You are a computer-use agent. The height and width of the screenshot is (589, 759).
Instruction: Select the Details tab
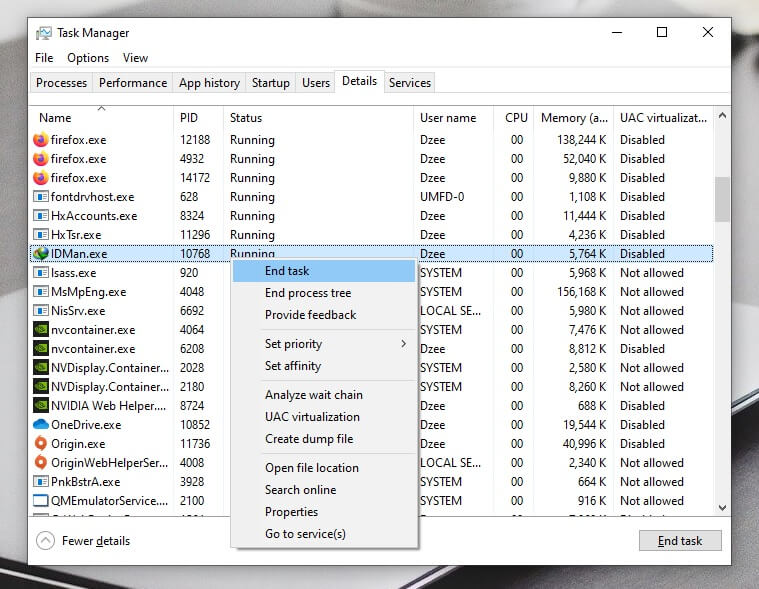(x=359, y=81)
